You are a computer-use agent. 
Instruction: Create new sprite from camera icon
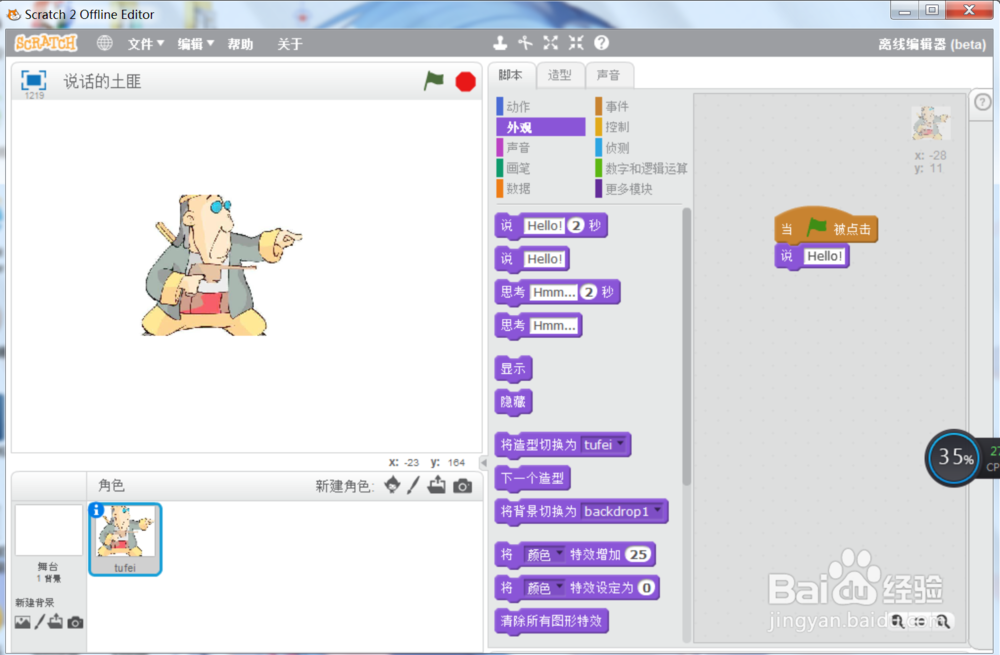[462, 486]
